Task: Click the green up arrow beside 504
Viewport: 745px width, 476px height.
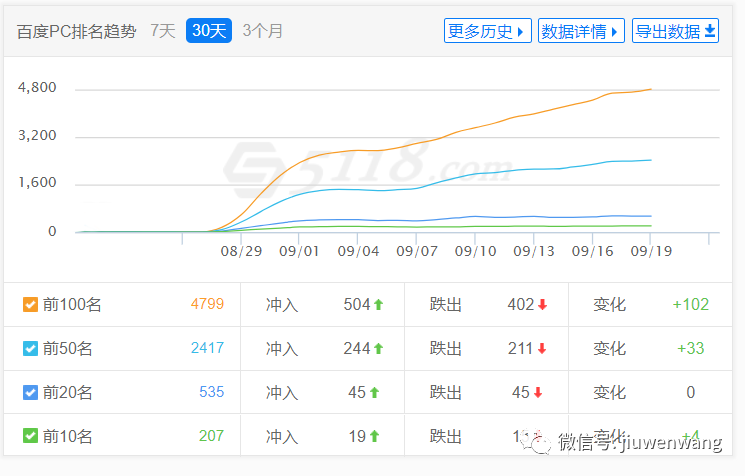Action: [379, 305]
